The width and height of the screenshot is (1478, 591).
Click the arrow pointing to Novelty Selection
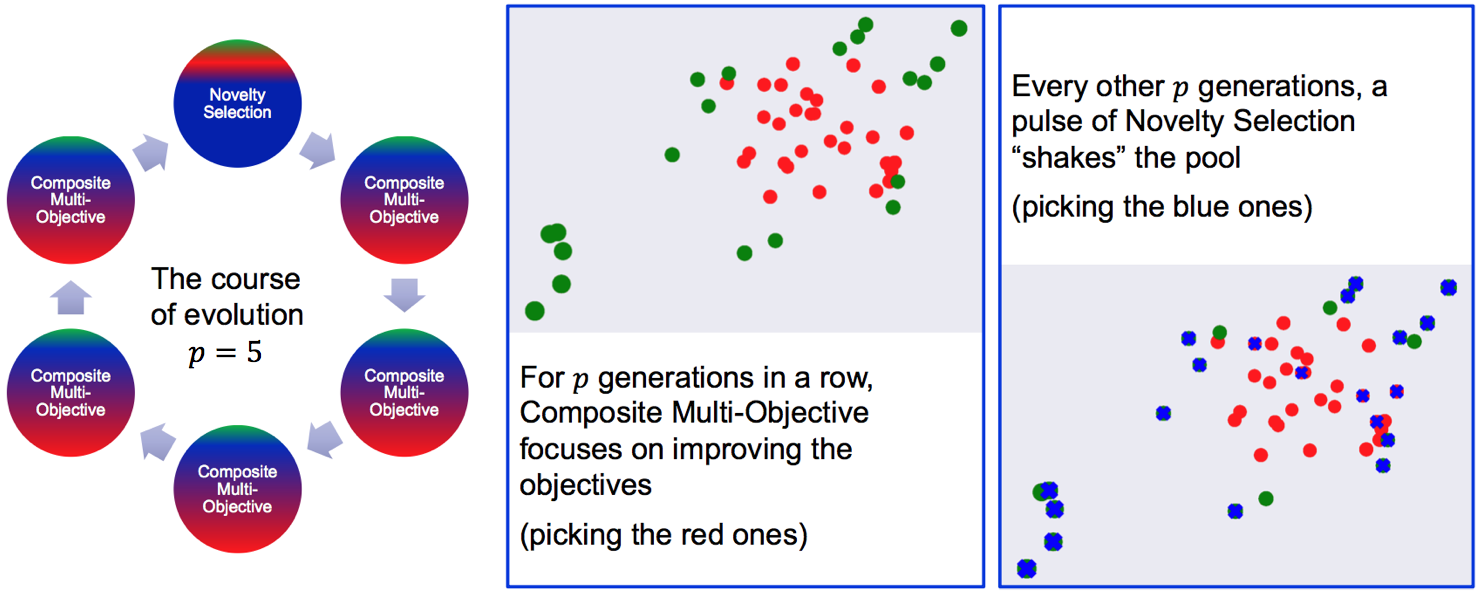pos(153,150)
